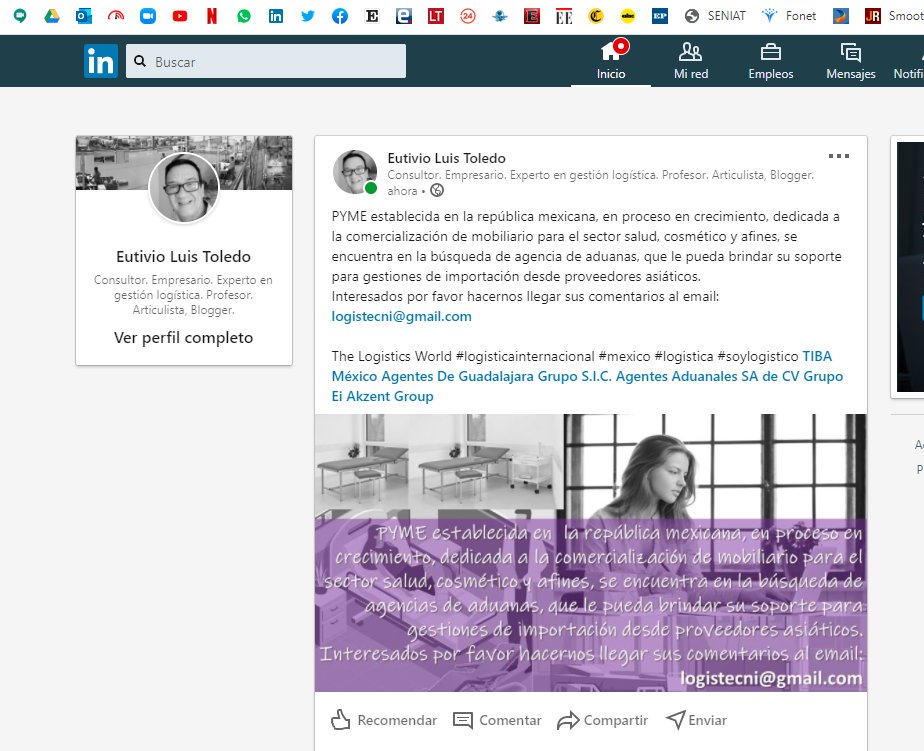Click the Recomendar button
This screenshot has width=924, height=751.
[x=384, y=720]
